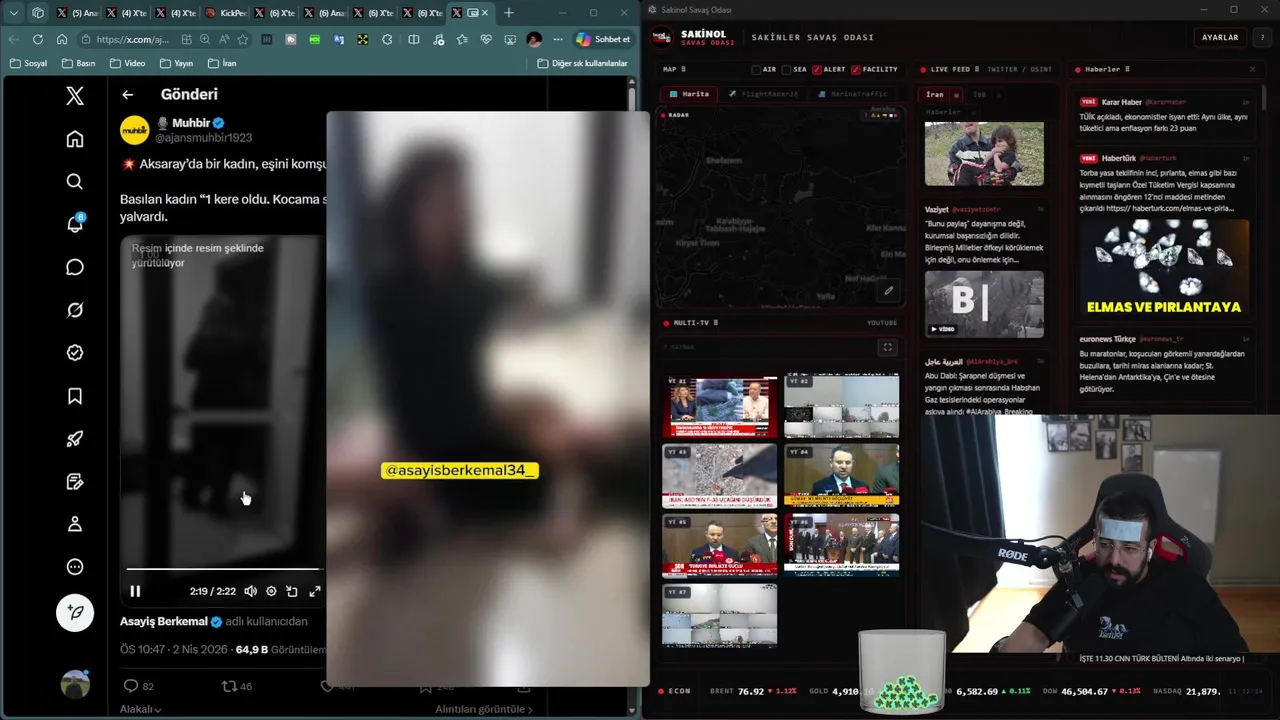Toggle SEA checkbox in MAP panel
Viewport: 1280px width, 720px height.
[786, 70]
